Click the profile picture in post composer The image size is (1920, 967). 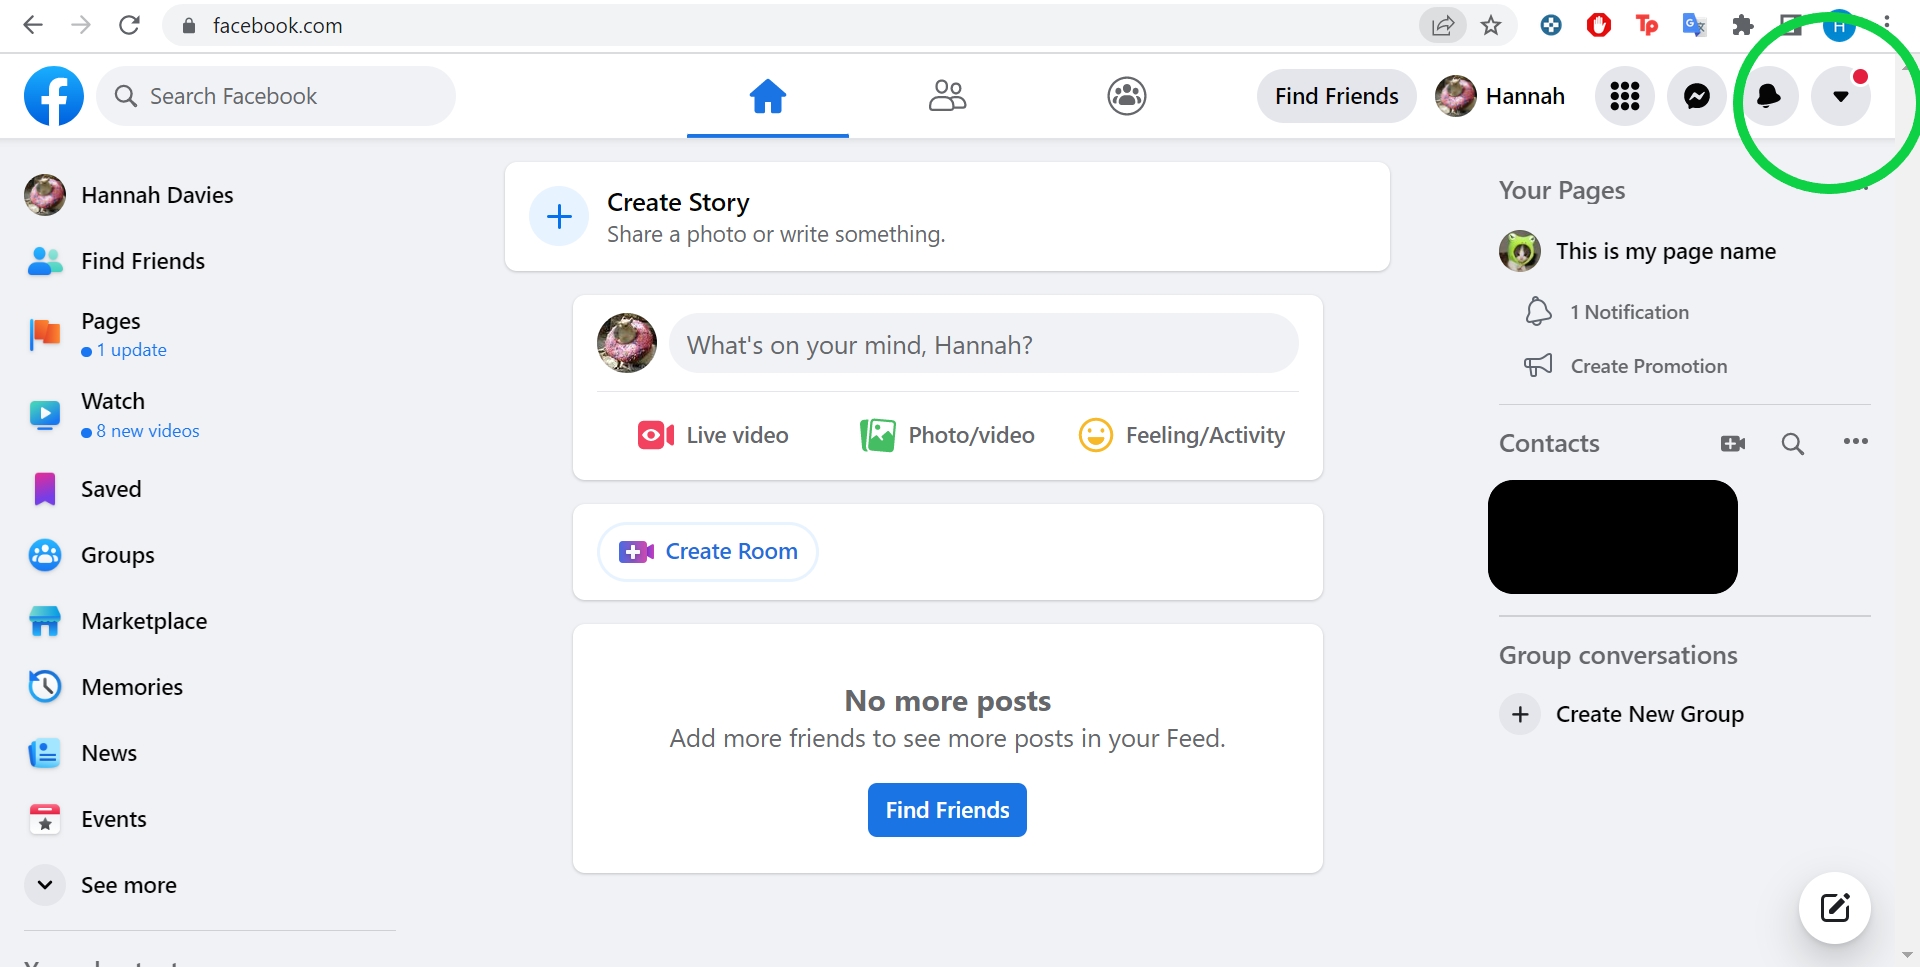627,343
